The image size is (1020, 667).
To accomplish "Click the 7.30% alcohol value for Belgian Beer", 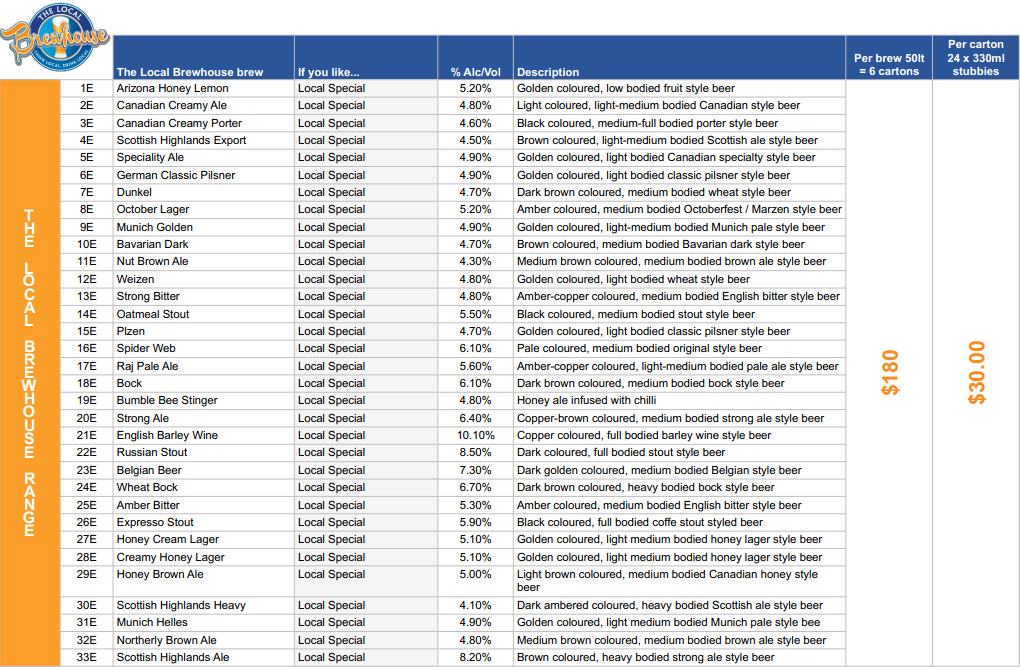I will (x=476, y=470).
